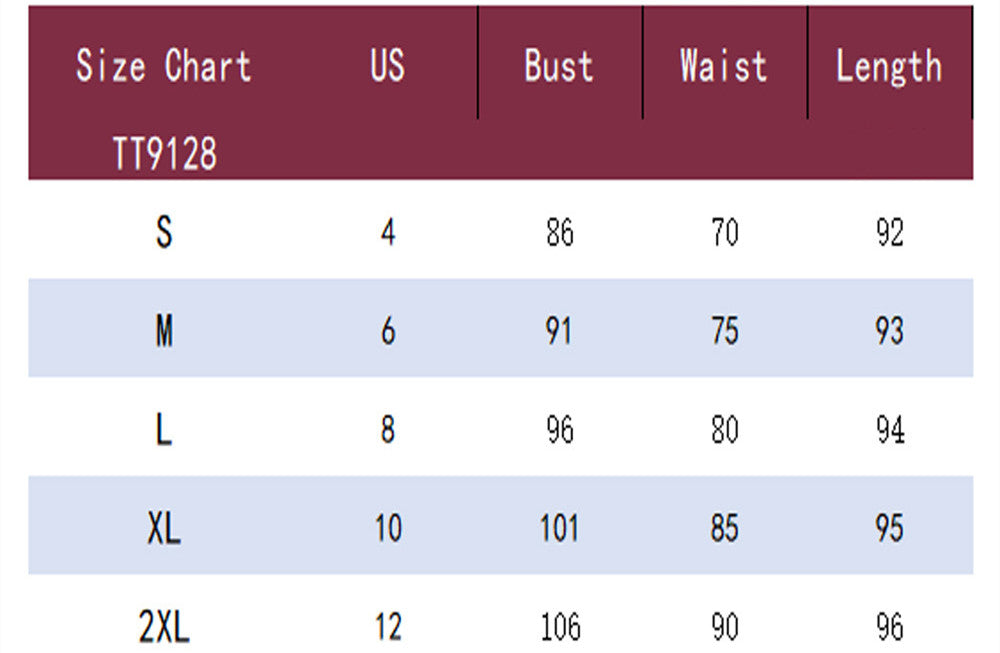1000x653 pixels.
Task: Click the Size Chart header cell
Action: click(163, 67)
